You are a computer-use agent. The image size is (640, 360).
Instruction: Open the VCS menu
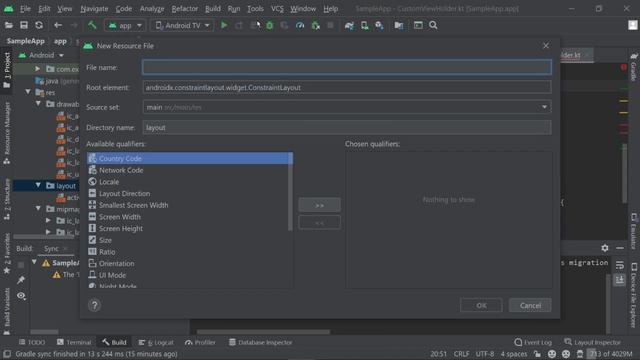(x=277, y=9)
